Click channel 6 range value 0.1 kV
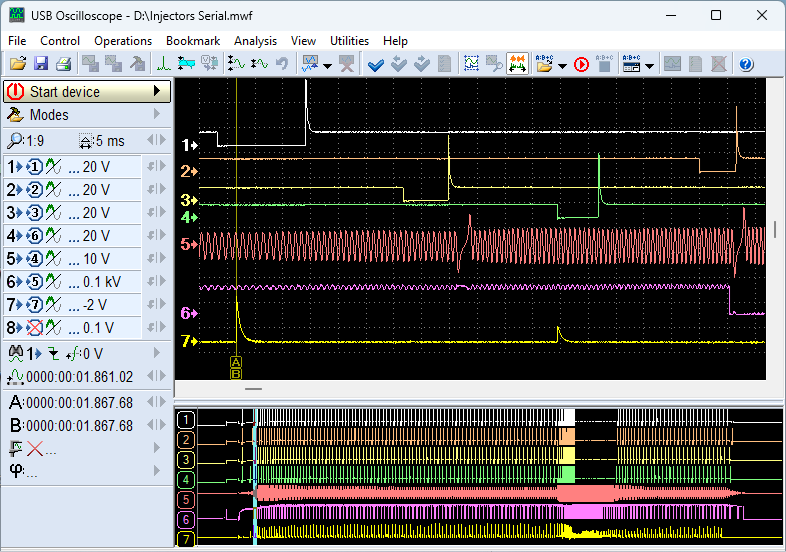This screenshot has width=786, height=552. 102,282
